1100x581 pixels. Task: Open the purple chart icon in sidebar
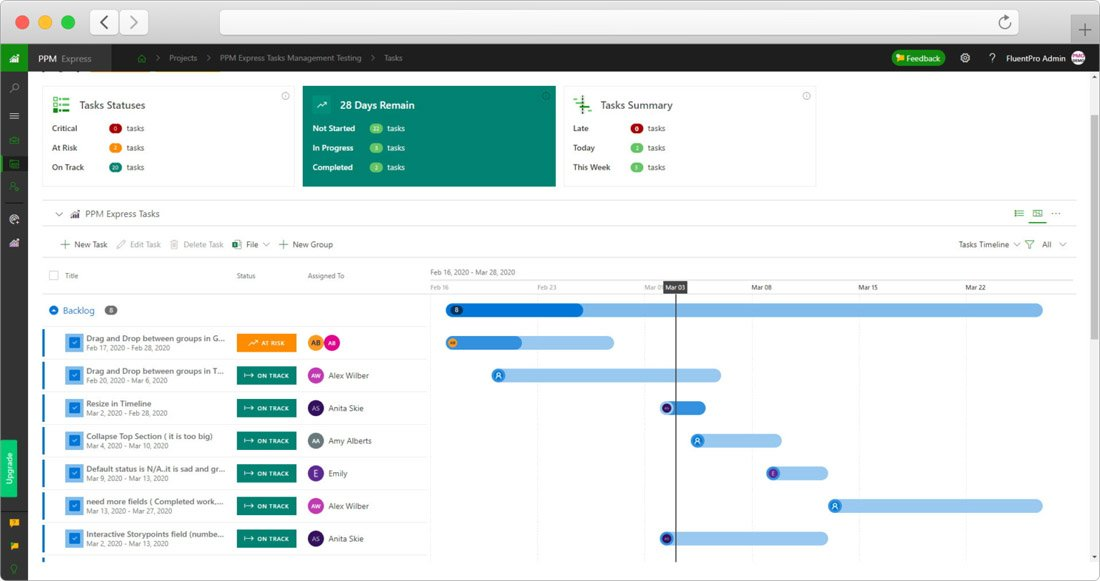(x=14, y=243)
